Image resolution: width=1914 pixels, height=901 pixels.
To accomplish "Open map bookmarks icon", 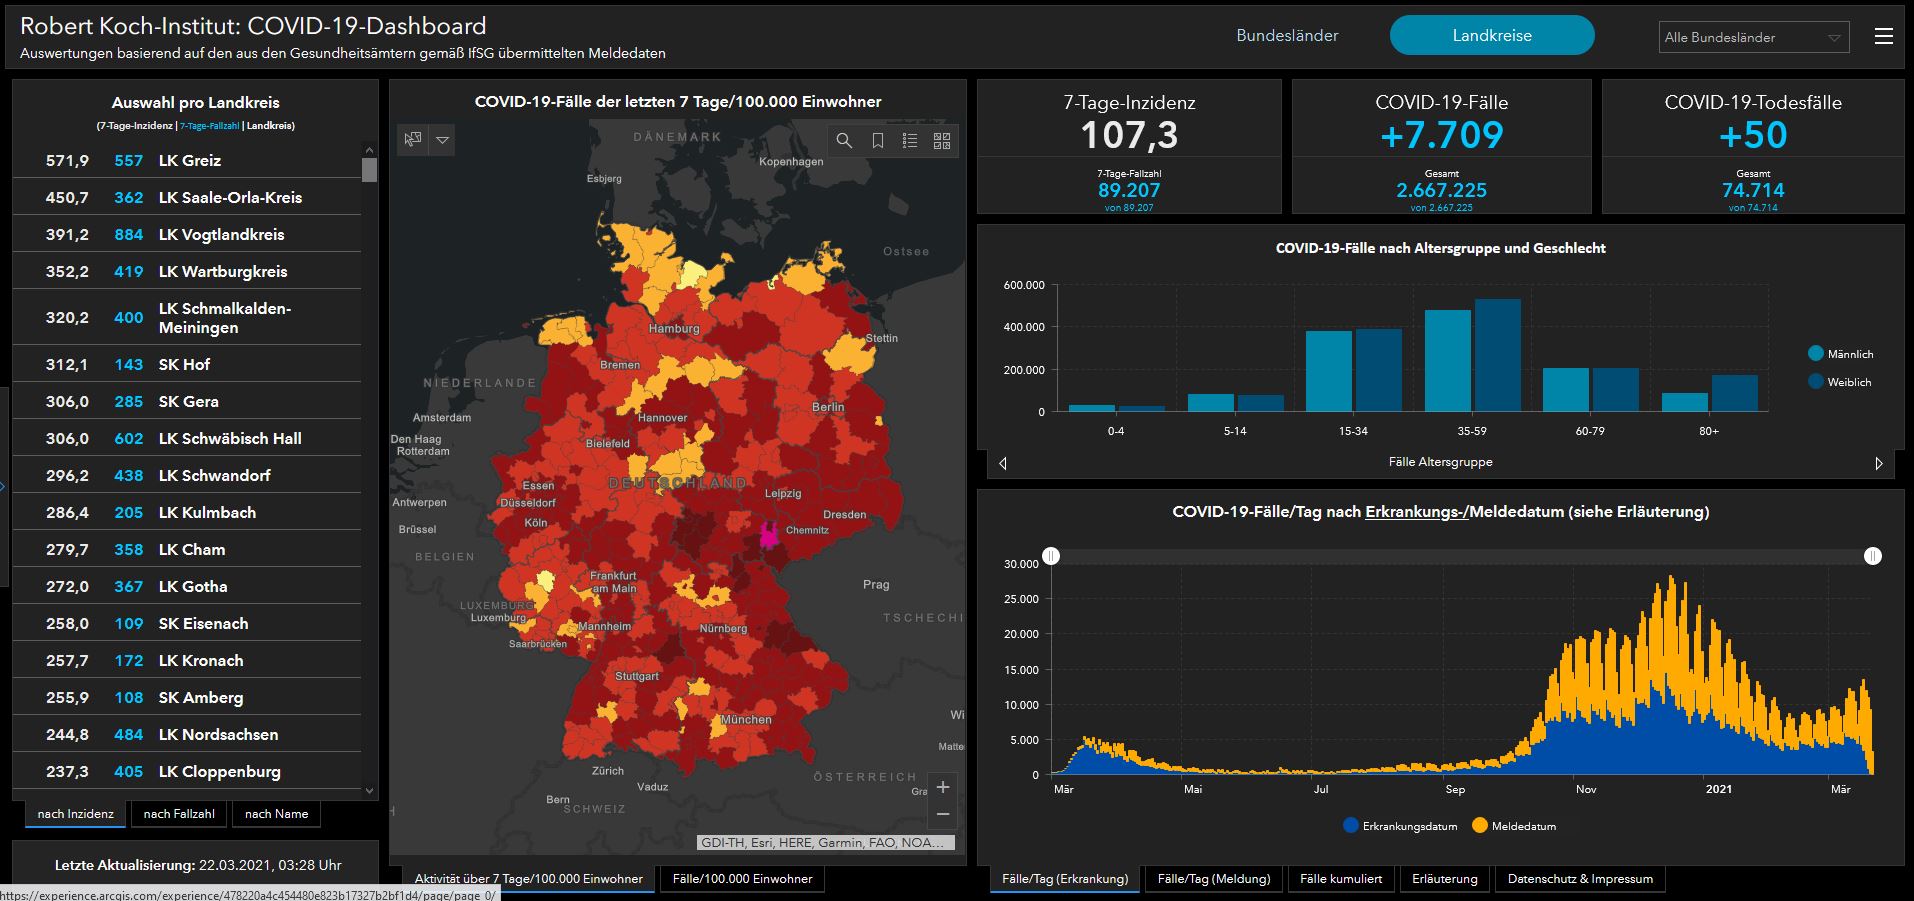I will pyautogui.click(x=877, y=141).
